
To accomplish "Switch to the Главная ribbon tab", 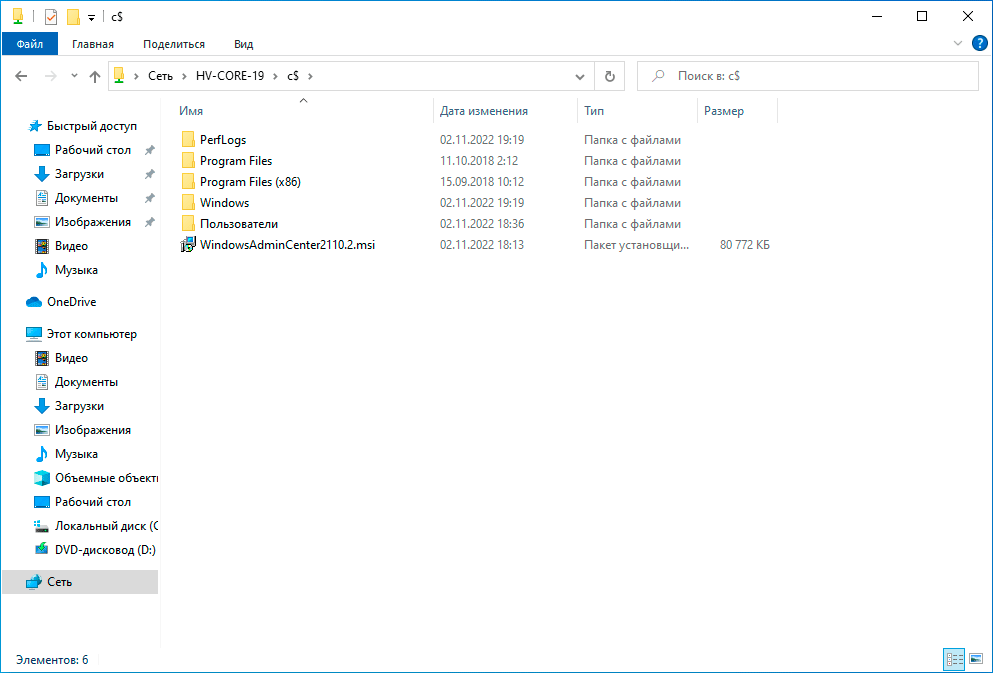I will (93, 44).
